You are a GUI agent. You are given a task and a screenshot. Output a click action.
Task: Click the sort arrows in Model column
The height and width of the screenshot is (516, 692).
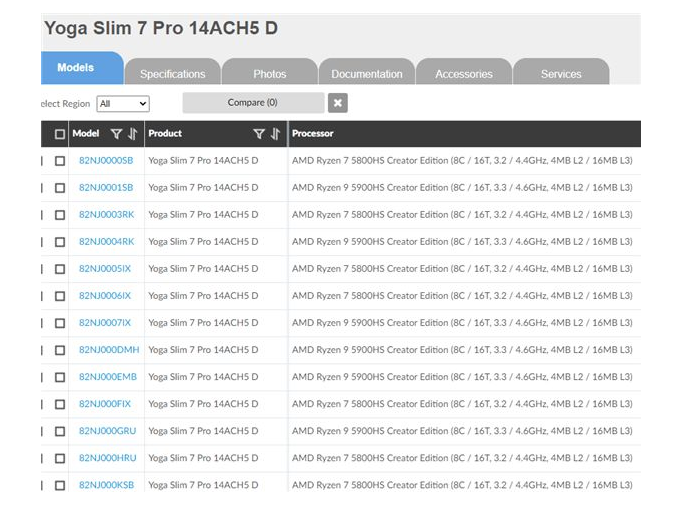(132, 134)
